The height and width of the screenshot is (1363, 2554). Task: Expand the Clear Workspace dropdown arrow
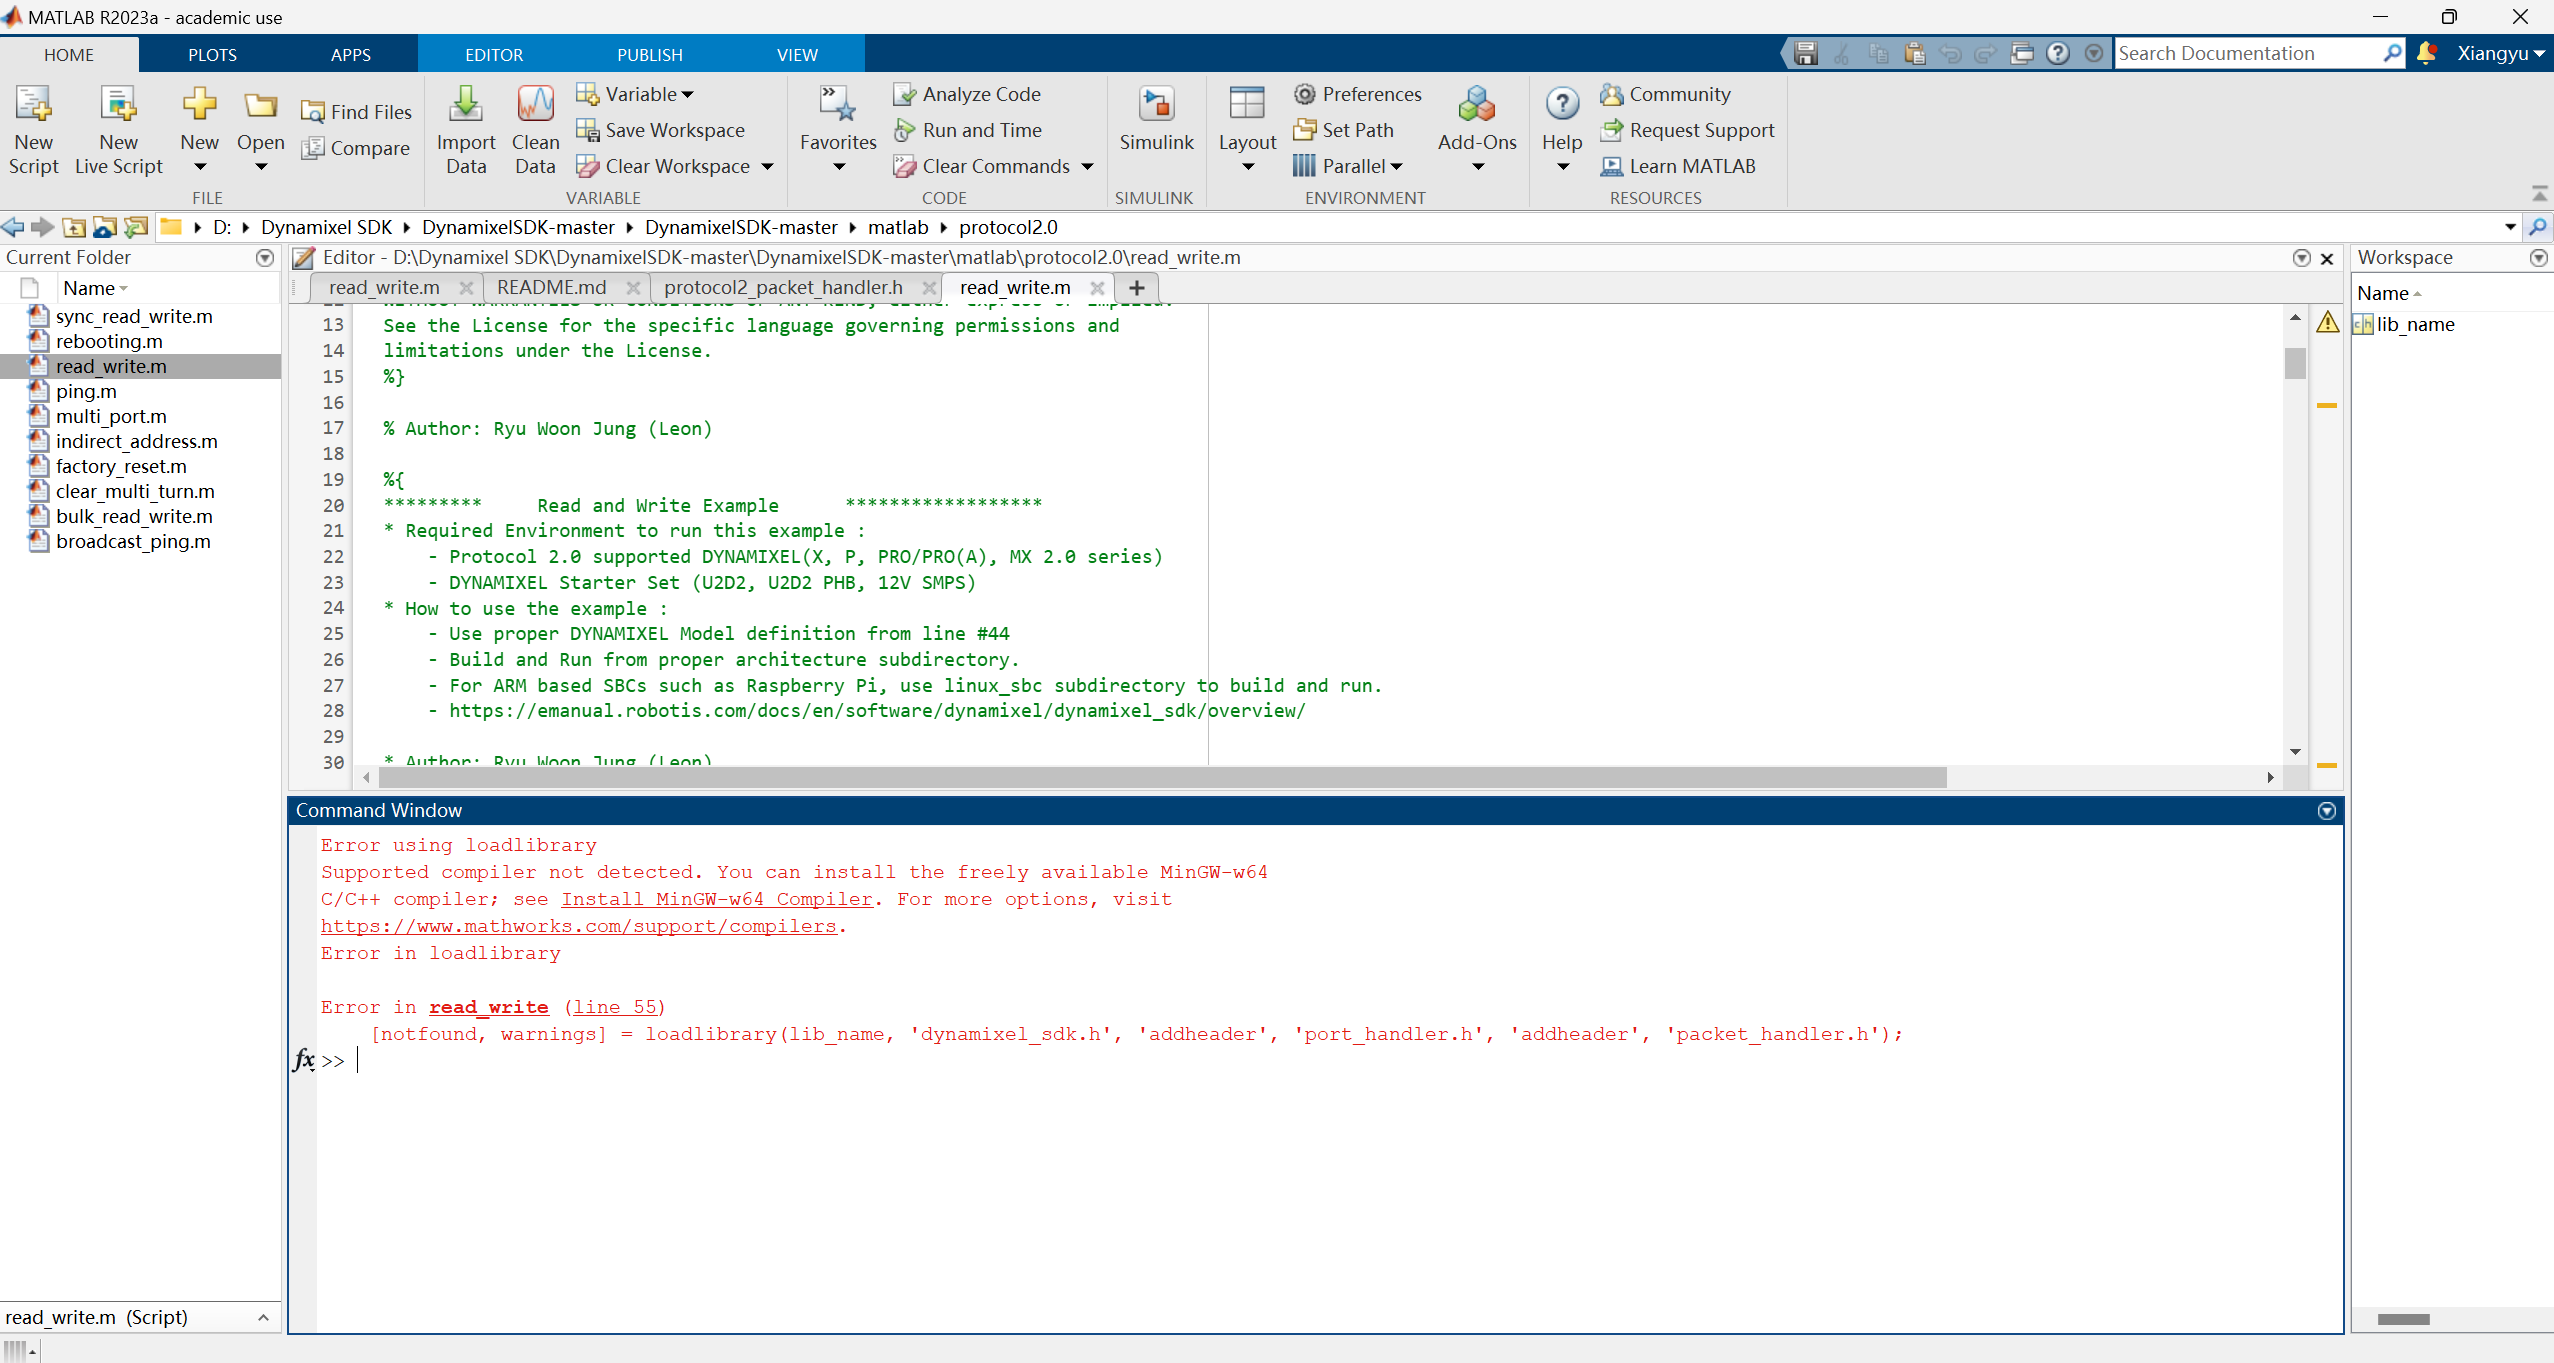point(768,166)
